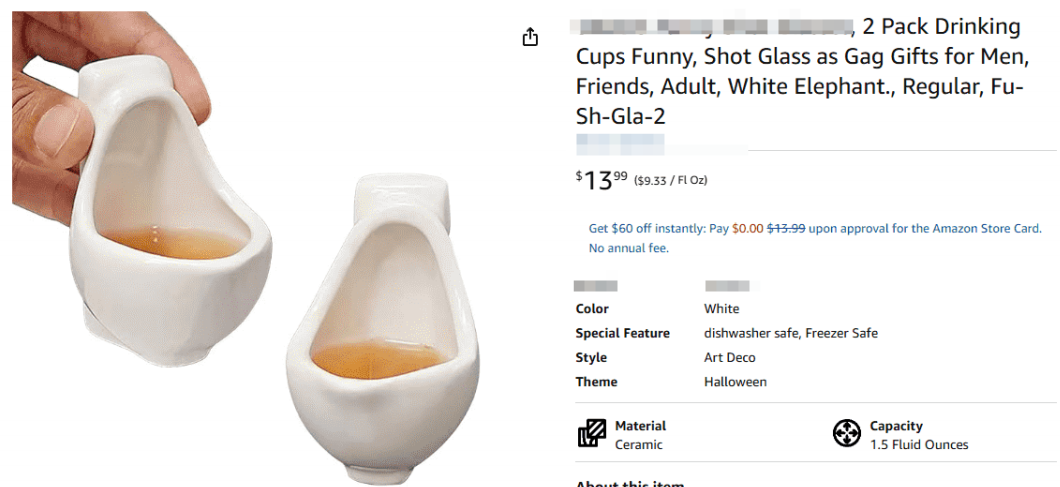The image size is (1060, 487).
Task: Click the Material ceramic icon
Action: (592, 433)
